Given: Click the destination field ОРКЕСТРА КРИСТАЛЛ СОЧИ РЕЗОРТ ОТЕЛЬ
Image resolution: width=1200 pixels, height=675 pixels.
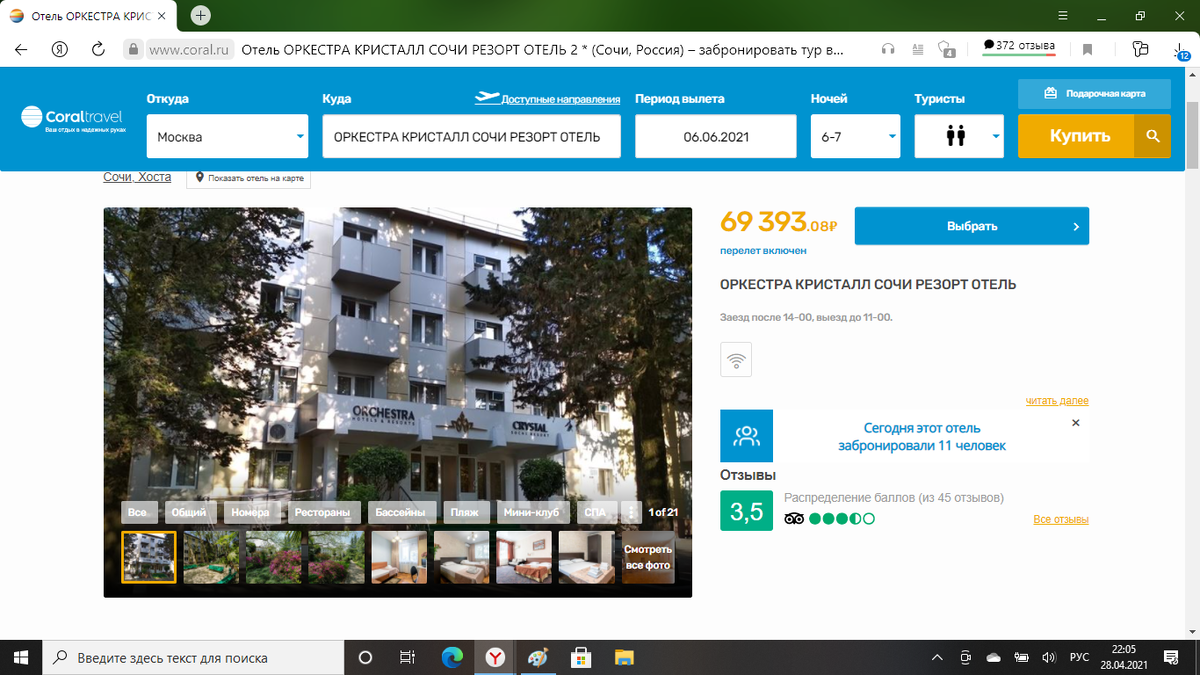Looking at the screenshot, I should tap(471, 136).
